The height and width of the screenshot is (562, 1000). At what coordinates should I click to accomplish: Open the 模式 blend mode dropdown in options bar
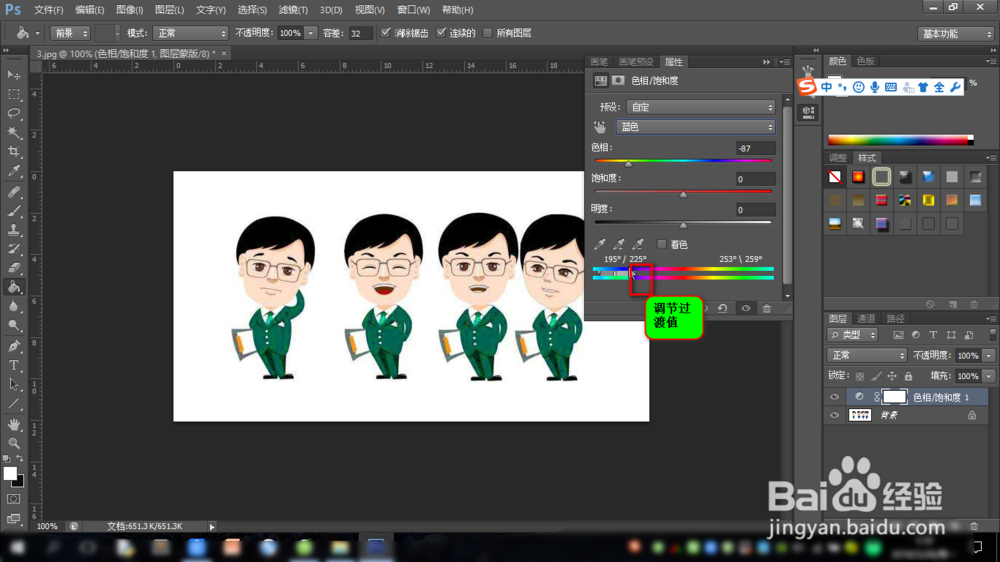[190, 33]
